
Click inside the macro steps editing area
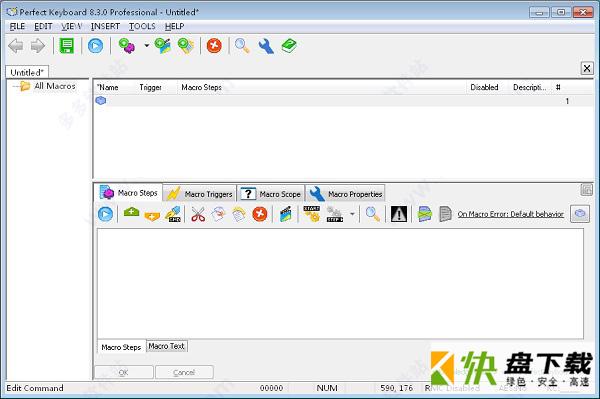tap(340, 283)
